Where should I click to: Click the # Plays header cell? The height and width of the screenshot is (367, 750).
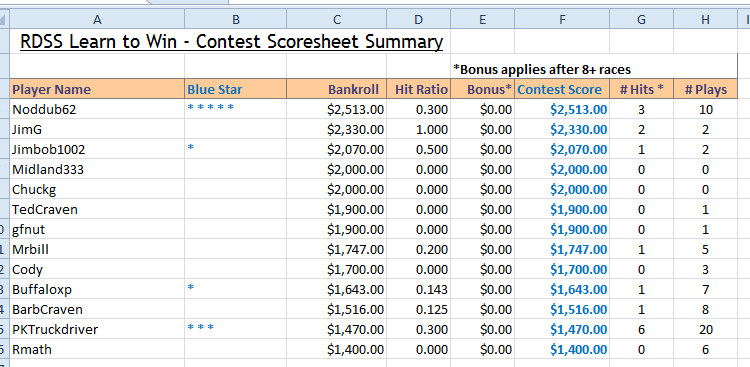point(706,89)
